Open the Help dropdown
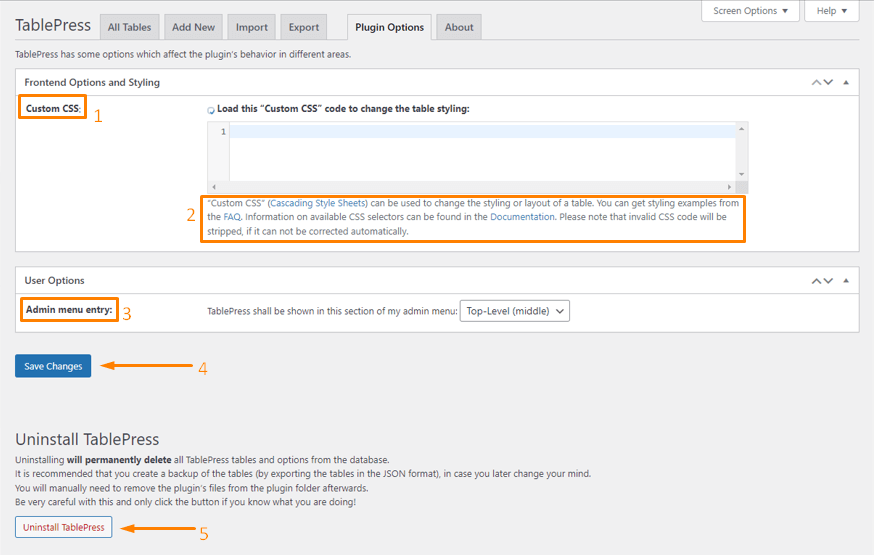This screenshot has height=555, width=874. [832, 11]
